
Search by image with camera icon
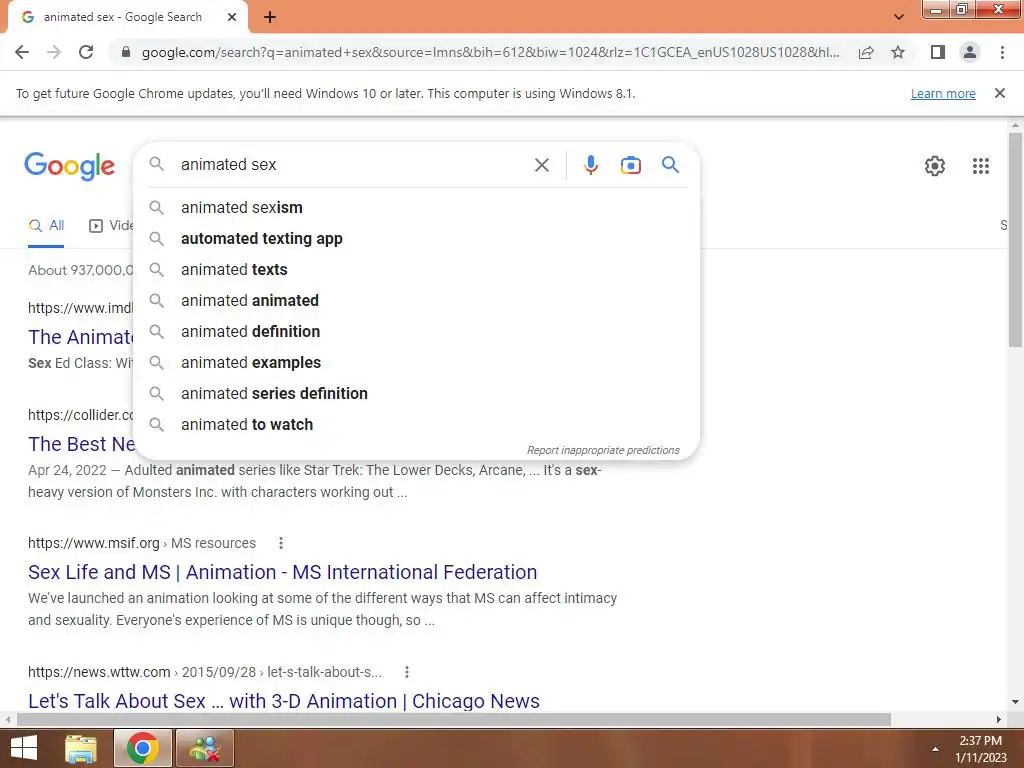tap(630, 165)
